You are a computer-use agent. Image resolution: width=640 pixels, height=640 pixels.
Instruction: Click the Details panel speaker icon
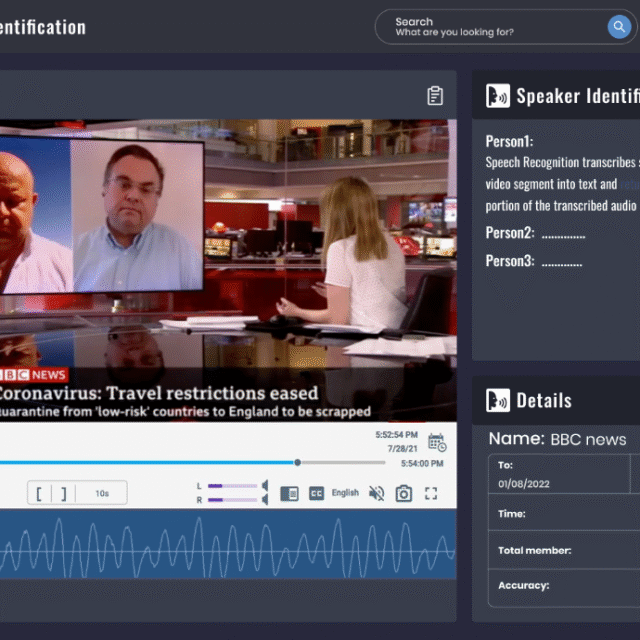pyautogui.click(x=497, y=401)
